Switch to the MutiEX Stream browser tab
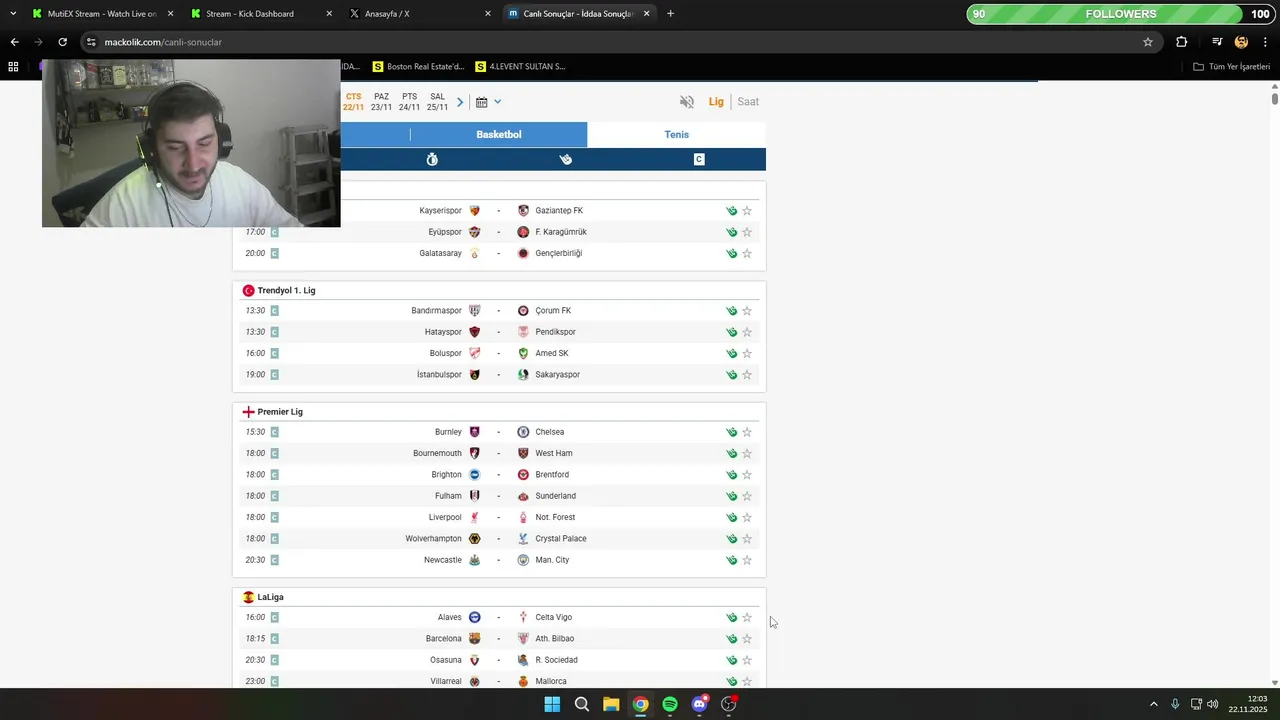This screenshot has width=1280, height=720. (102, 14)
